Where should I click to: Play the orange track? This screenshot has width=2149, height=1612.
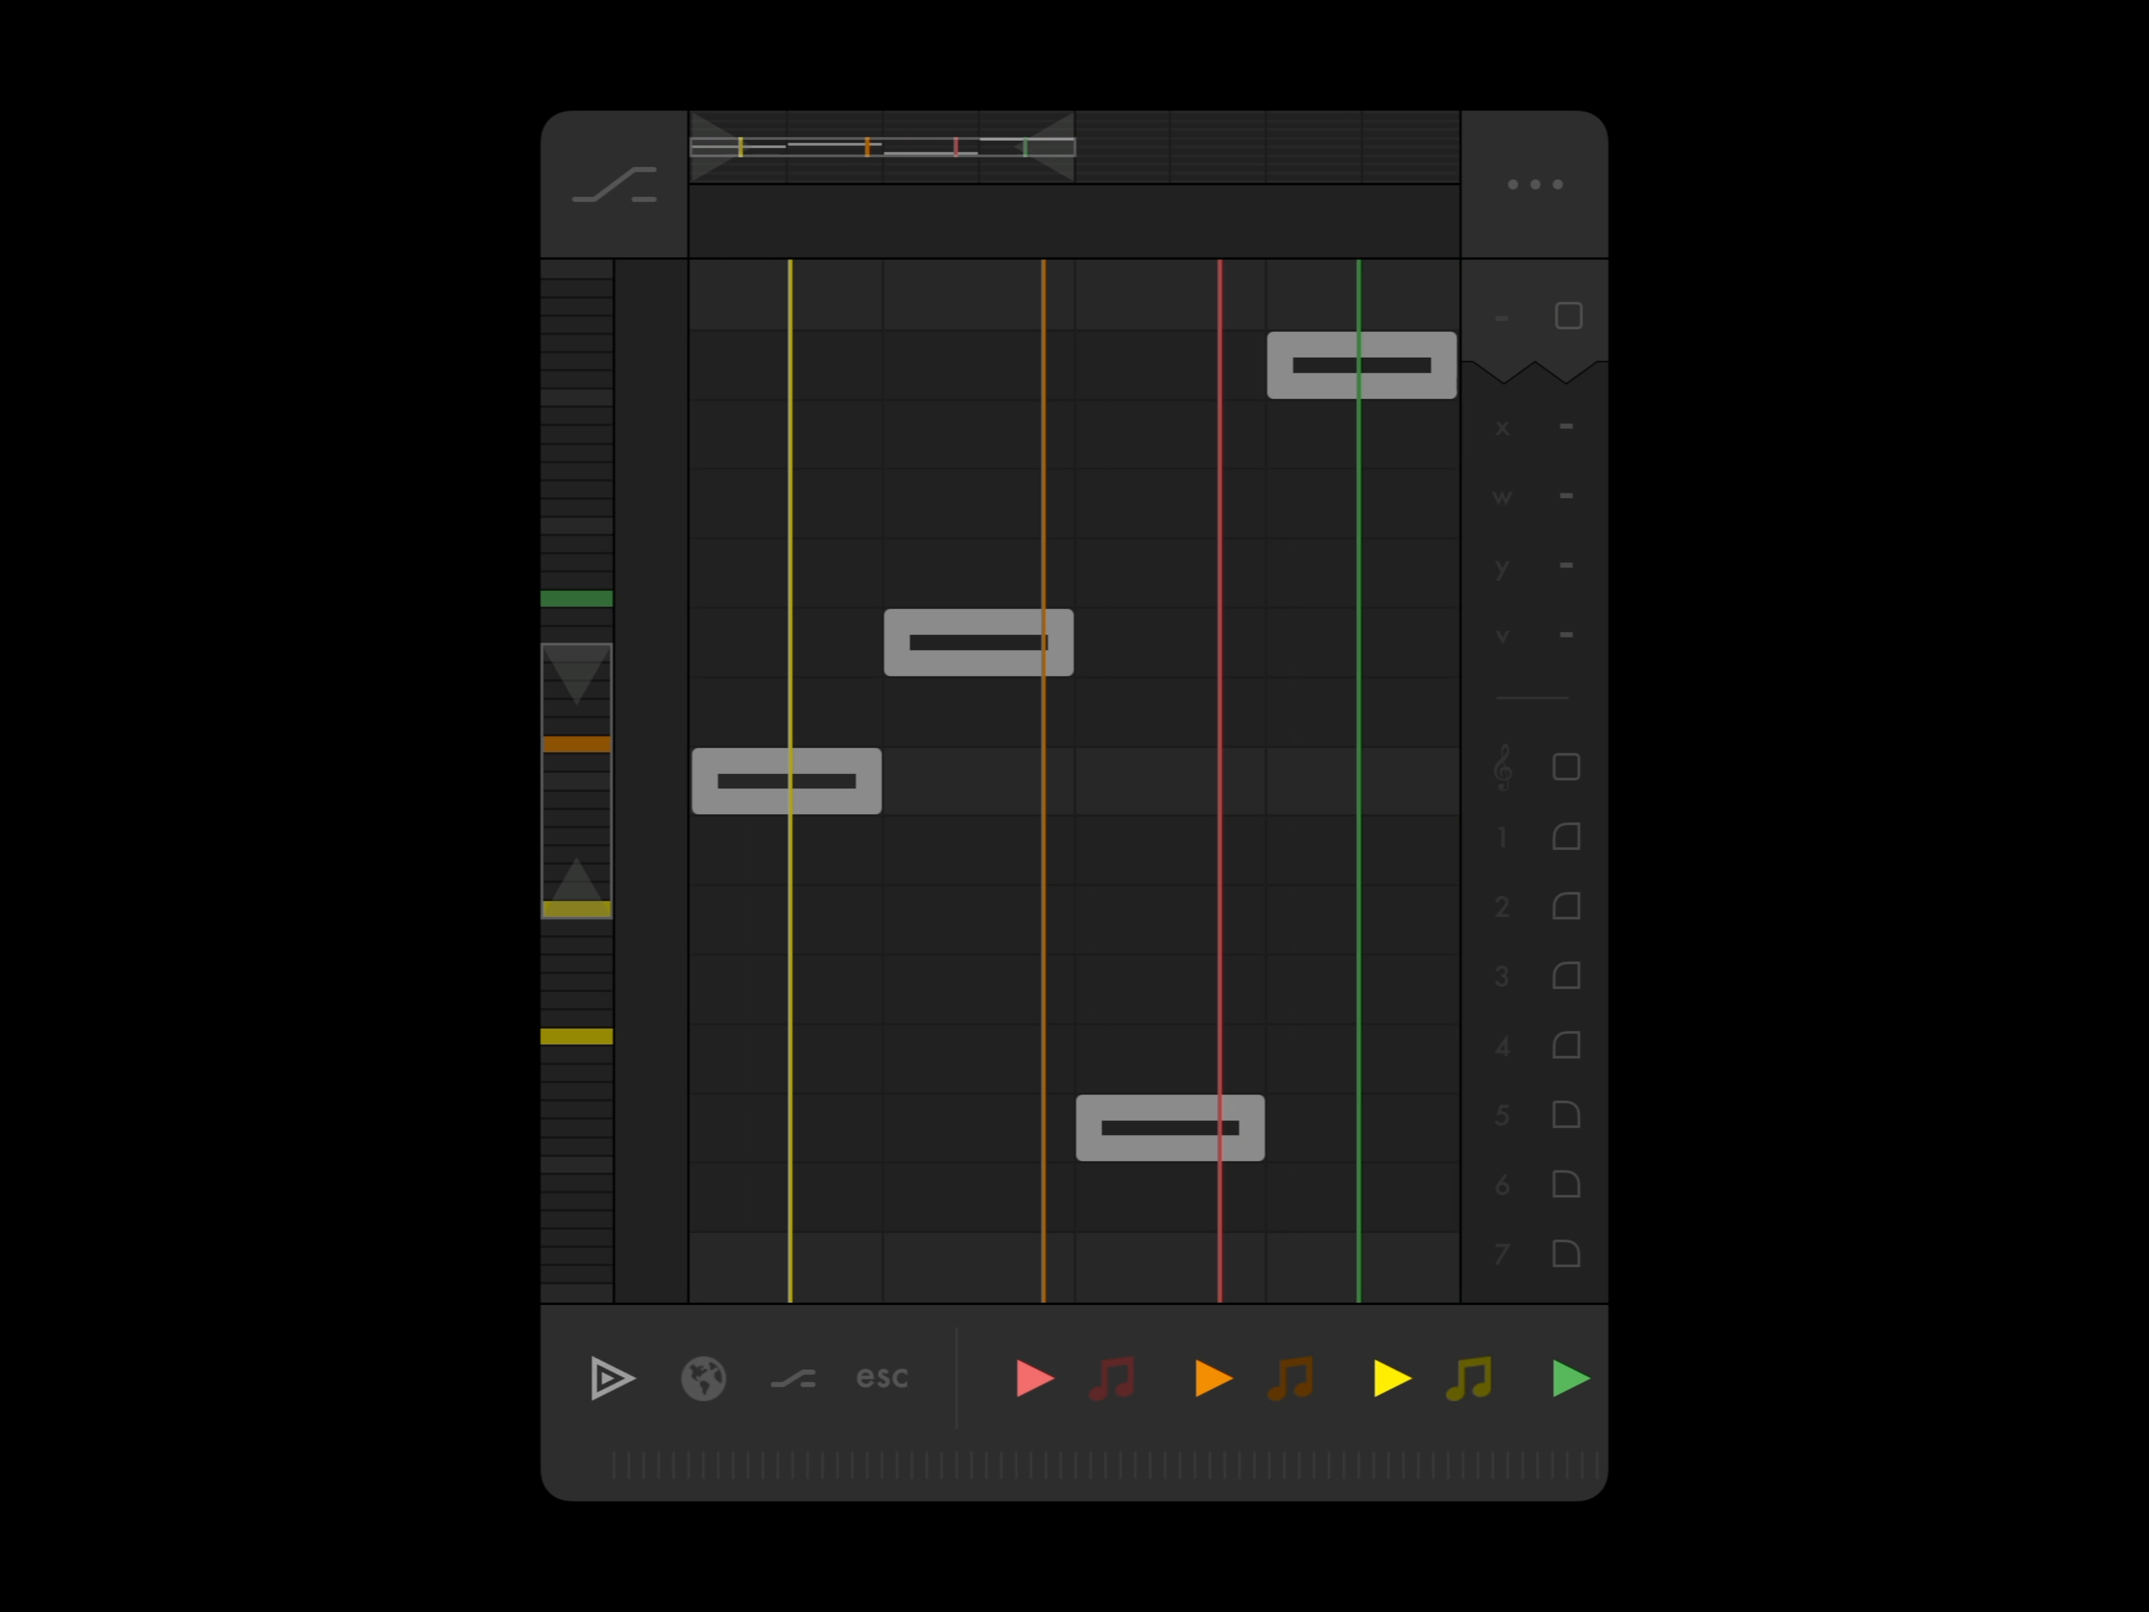point(1213,1378)
